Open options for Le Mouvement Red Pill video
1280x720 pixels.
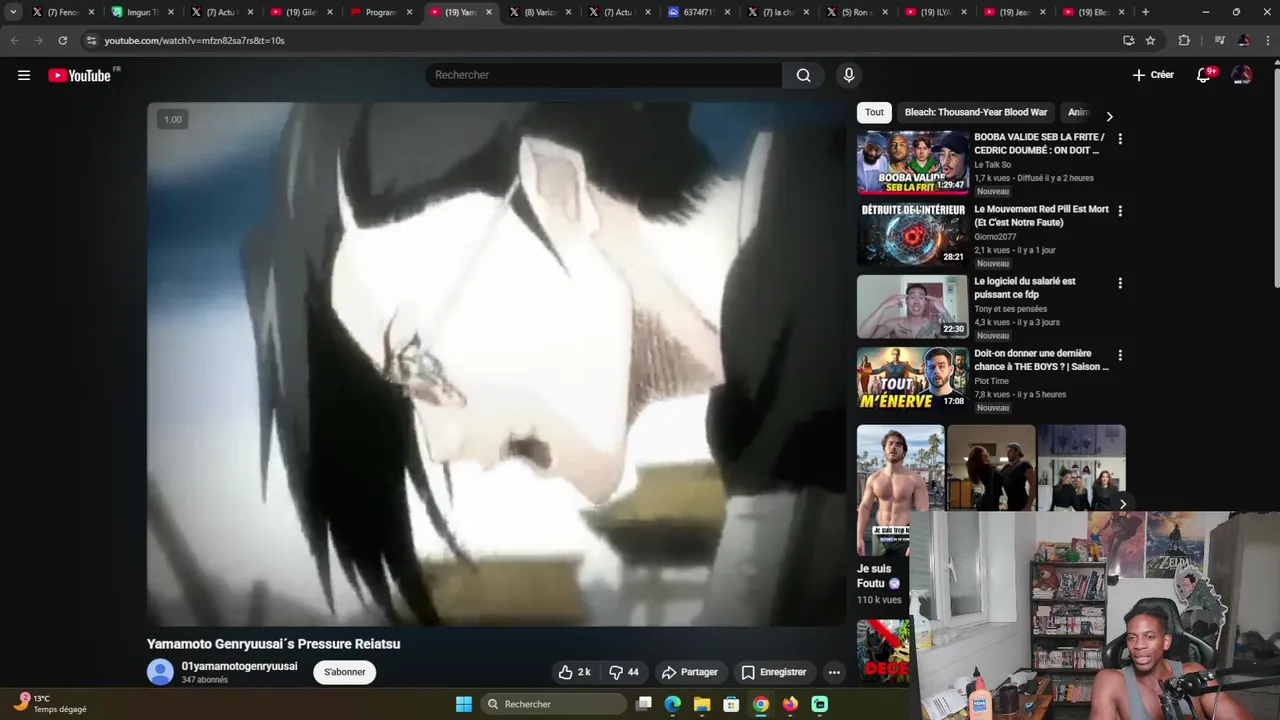click(x=1119, y=211)
